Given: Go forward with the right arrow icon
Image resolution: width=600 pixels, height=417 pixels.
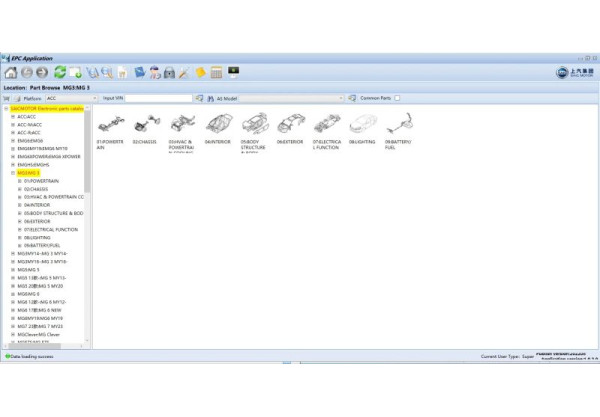Looking at the screenshot, I should (42, 73).
